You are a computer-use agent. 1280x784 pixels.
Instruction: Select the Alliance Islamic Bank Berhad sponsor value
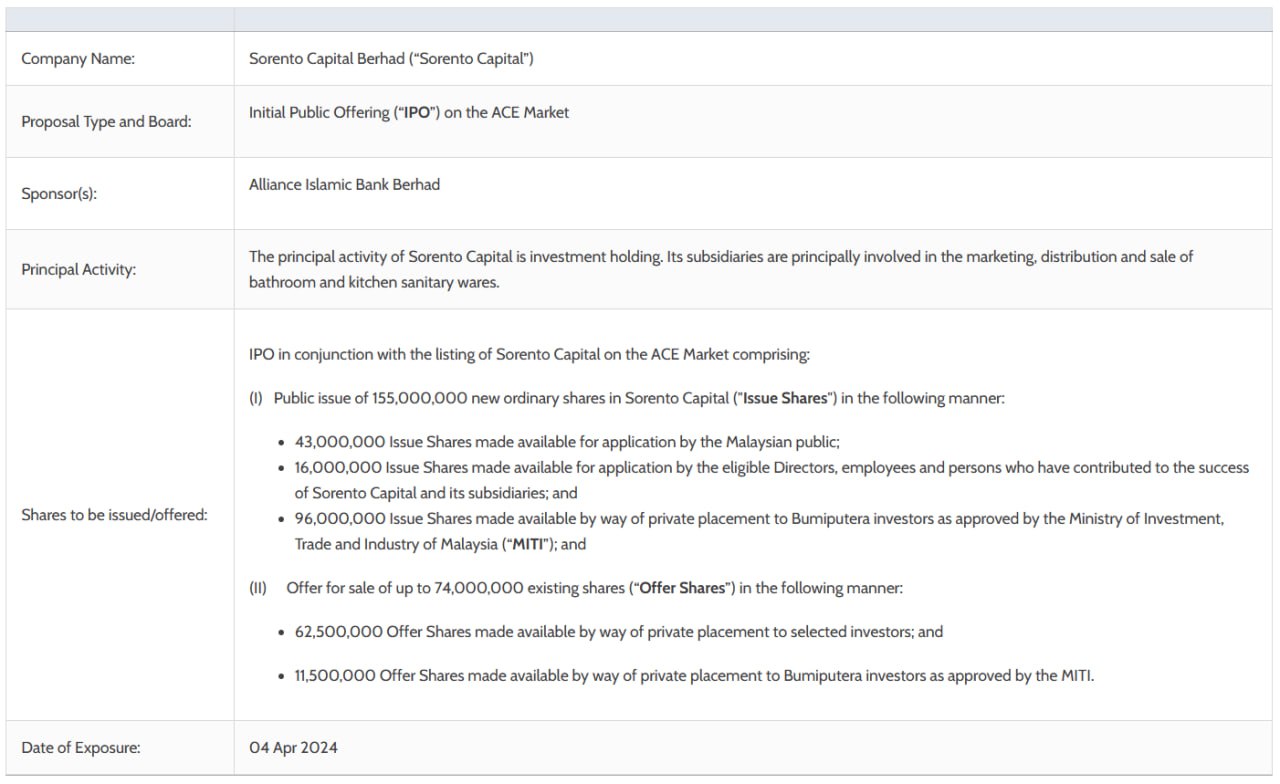tap(344, 185)
